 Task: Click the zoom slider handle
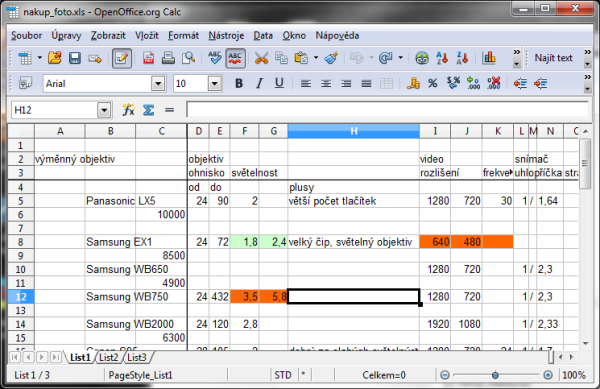click(495, 375)
